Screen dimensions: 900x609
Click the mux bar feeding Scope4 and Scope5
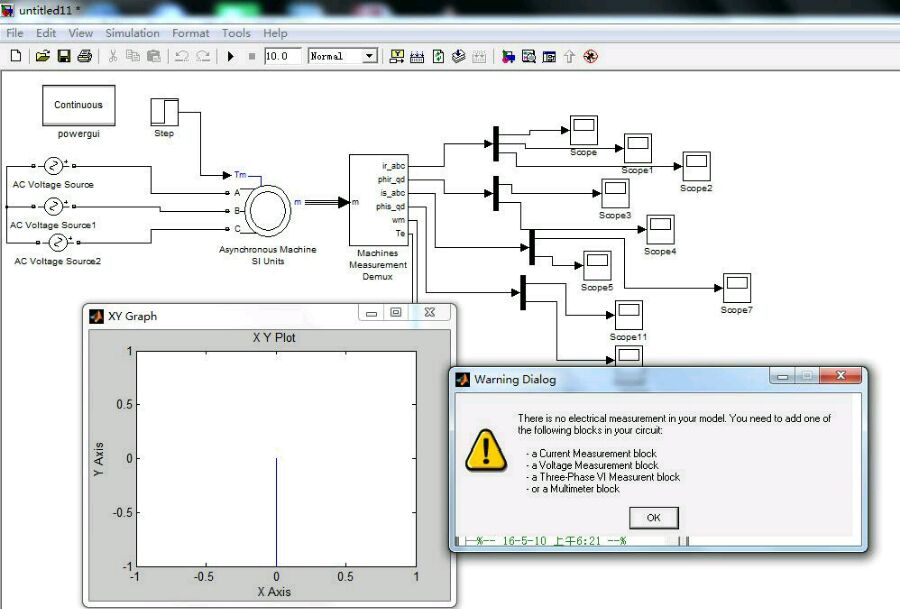(532, 247)
